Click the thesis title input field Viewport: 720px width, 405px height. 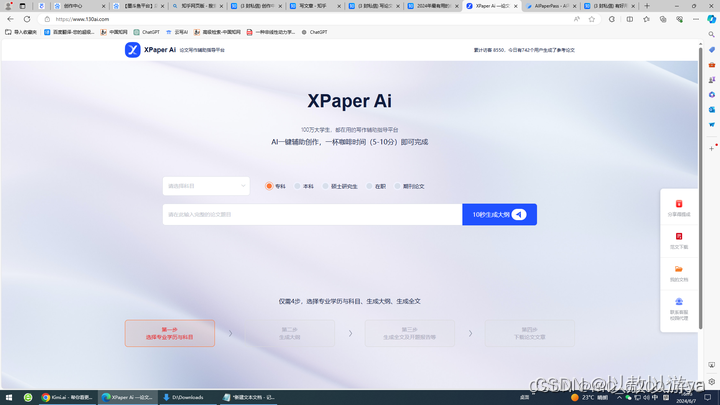click(x=312, y=214)
